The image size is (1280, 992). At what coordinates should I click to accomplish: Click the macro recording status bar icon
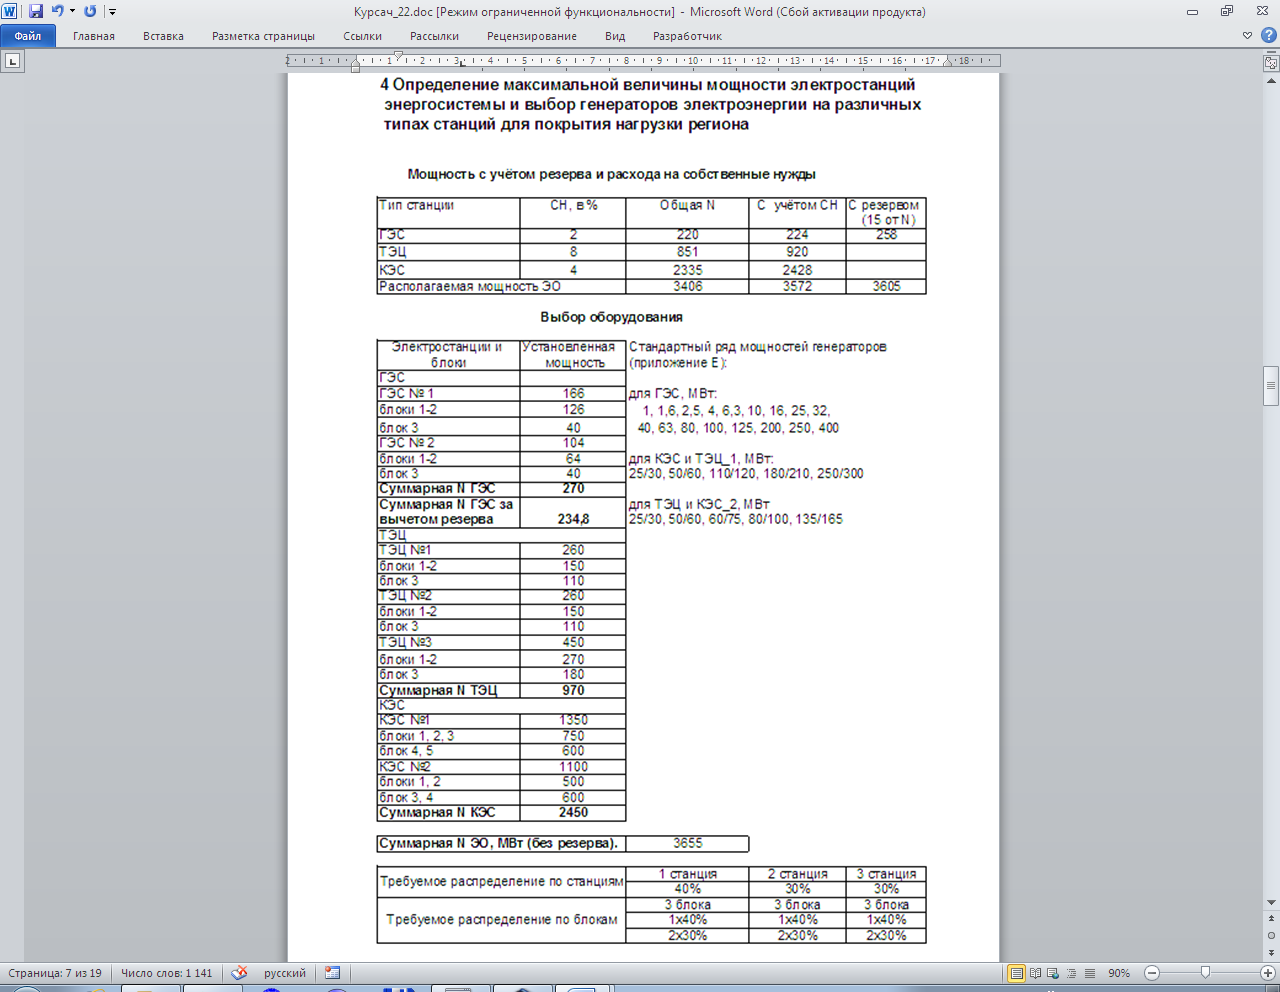tap(333, 973)
